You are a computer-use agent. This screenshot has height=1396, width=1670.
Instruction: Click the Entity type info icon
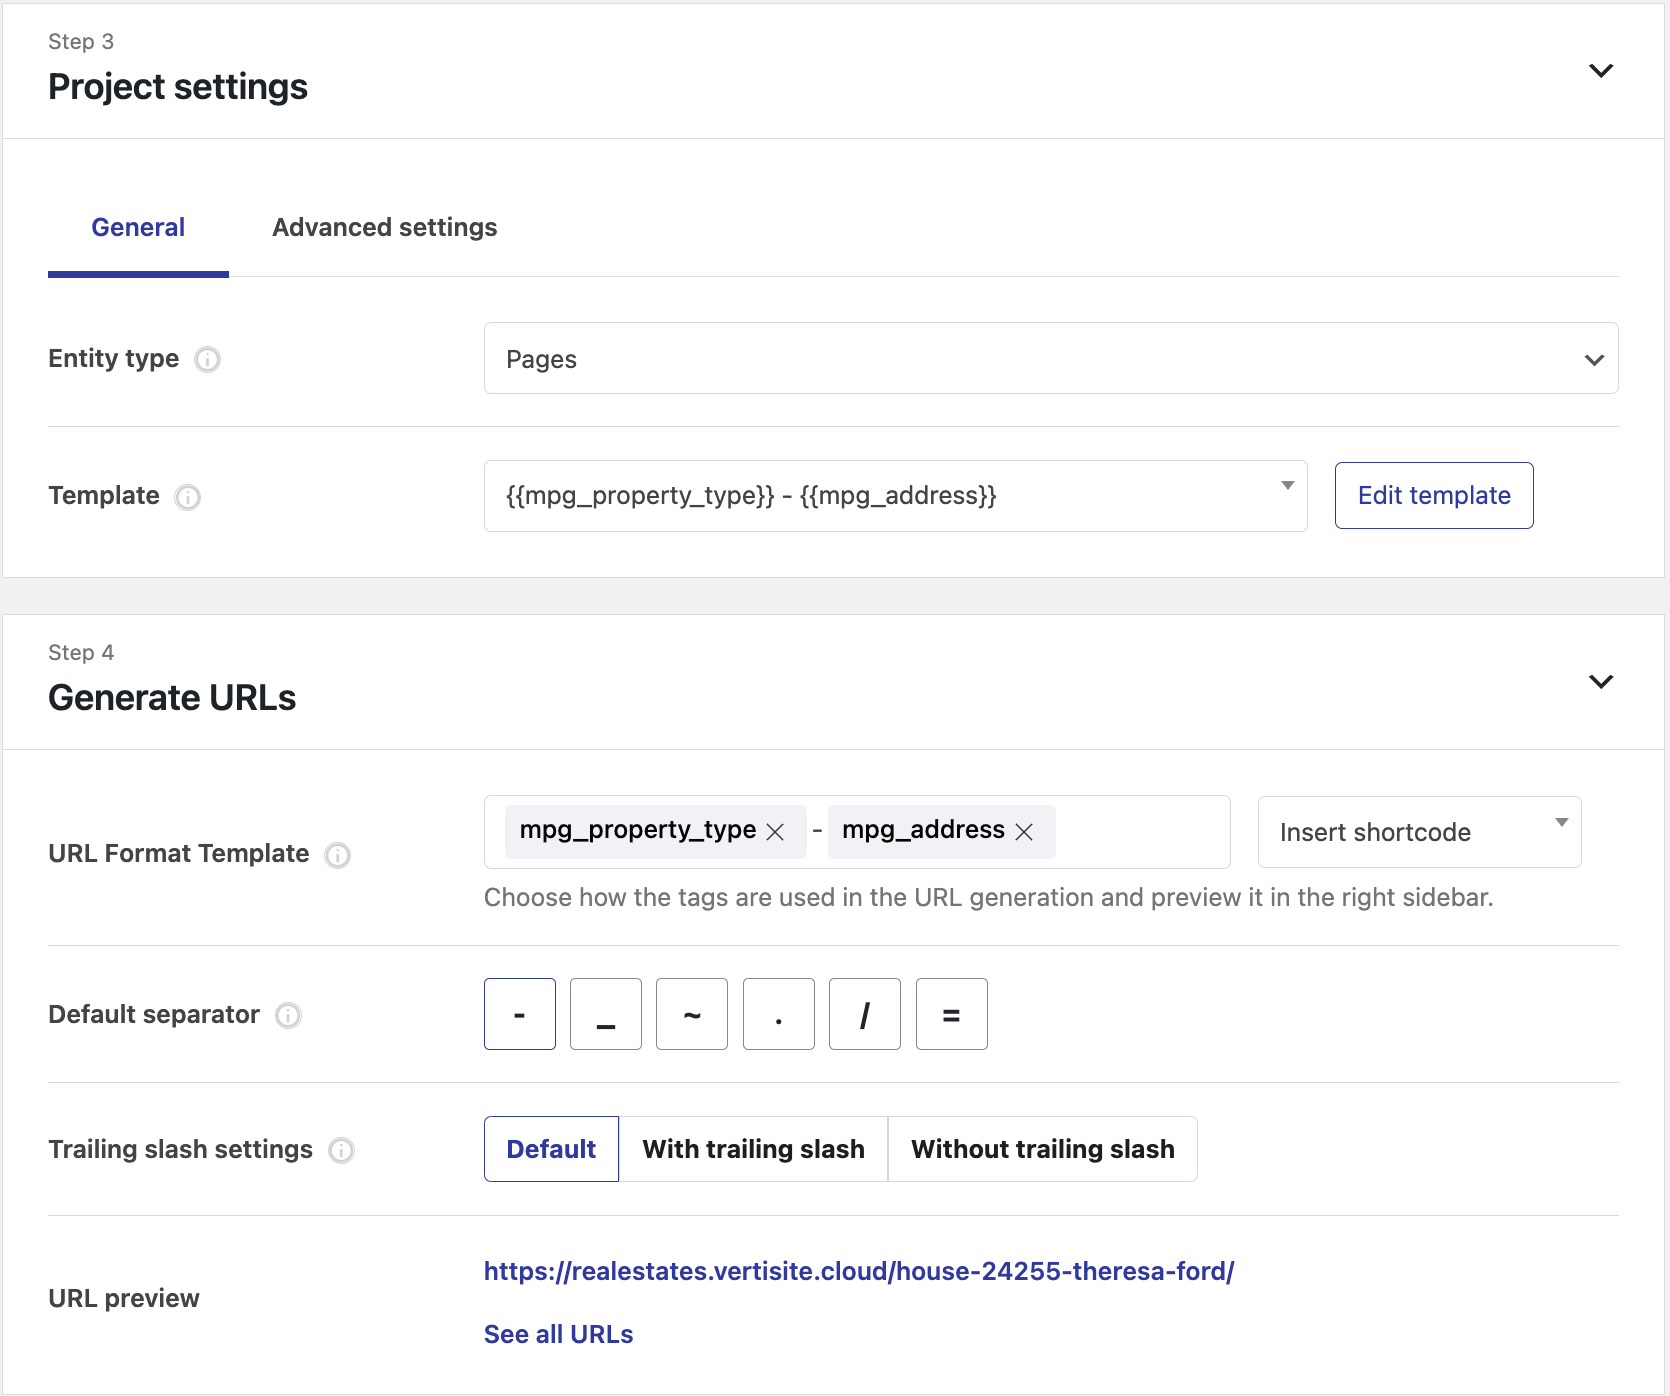click(207, 359)
